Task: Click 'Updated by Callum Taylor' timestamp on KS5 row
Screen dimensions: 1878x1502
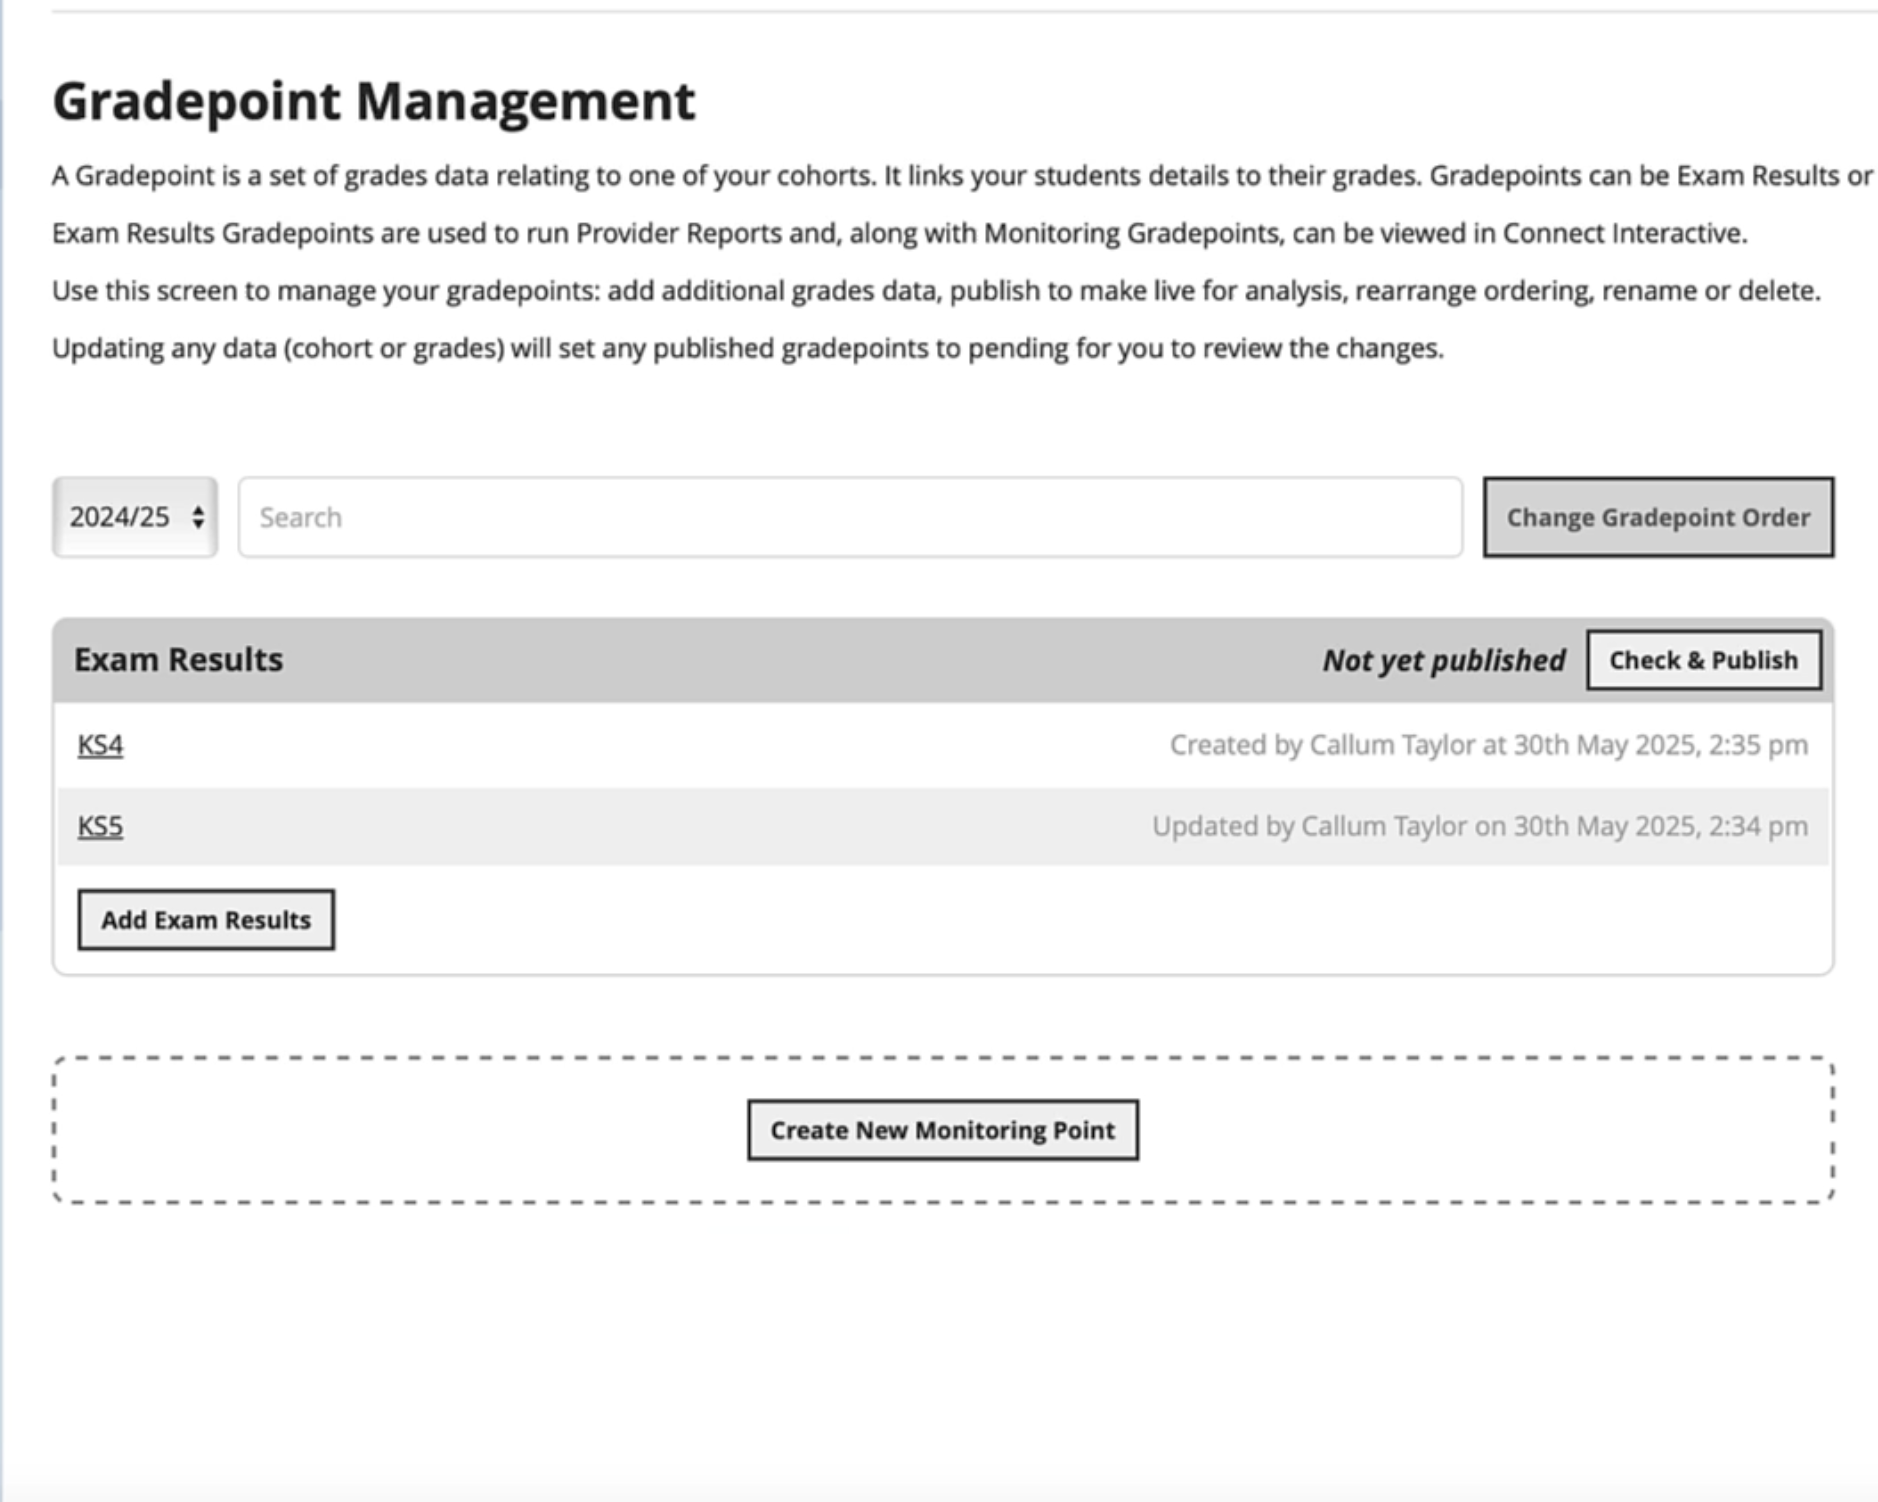Action: [x=1480, y=826]
